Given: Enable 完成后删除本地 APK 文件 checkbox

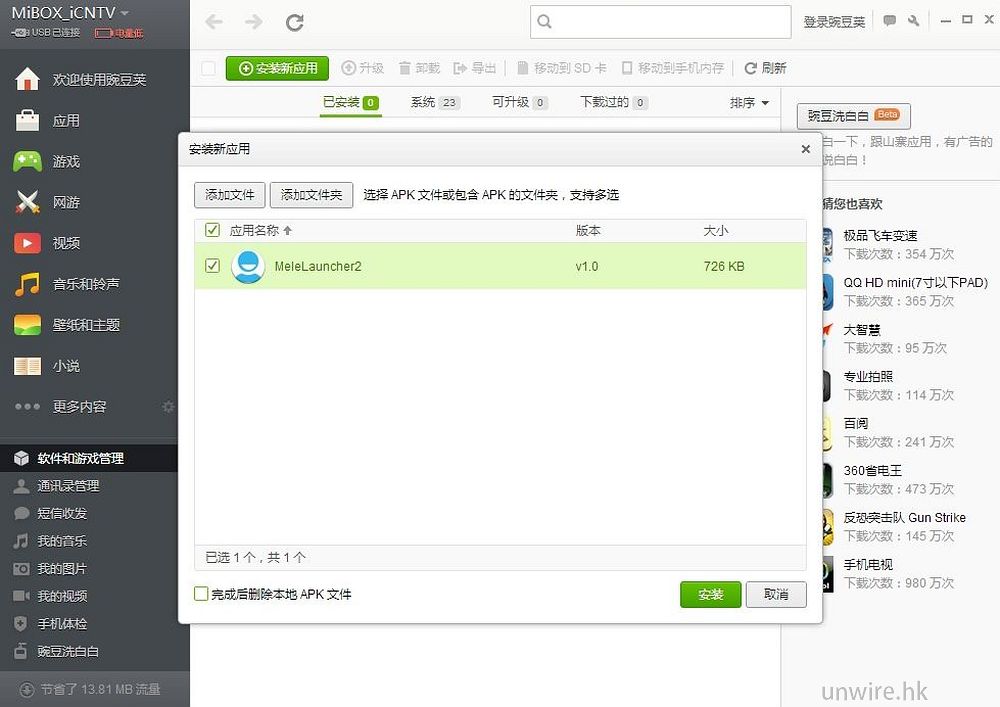Looking at the screenshot, I should (201, 594).
